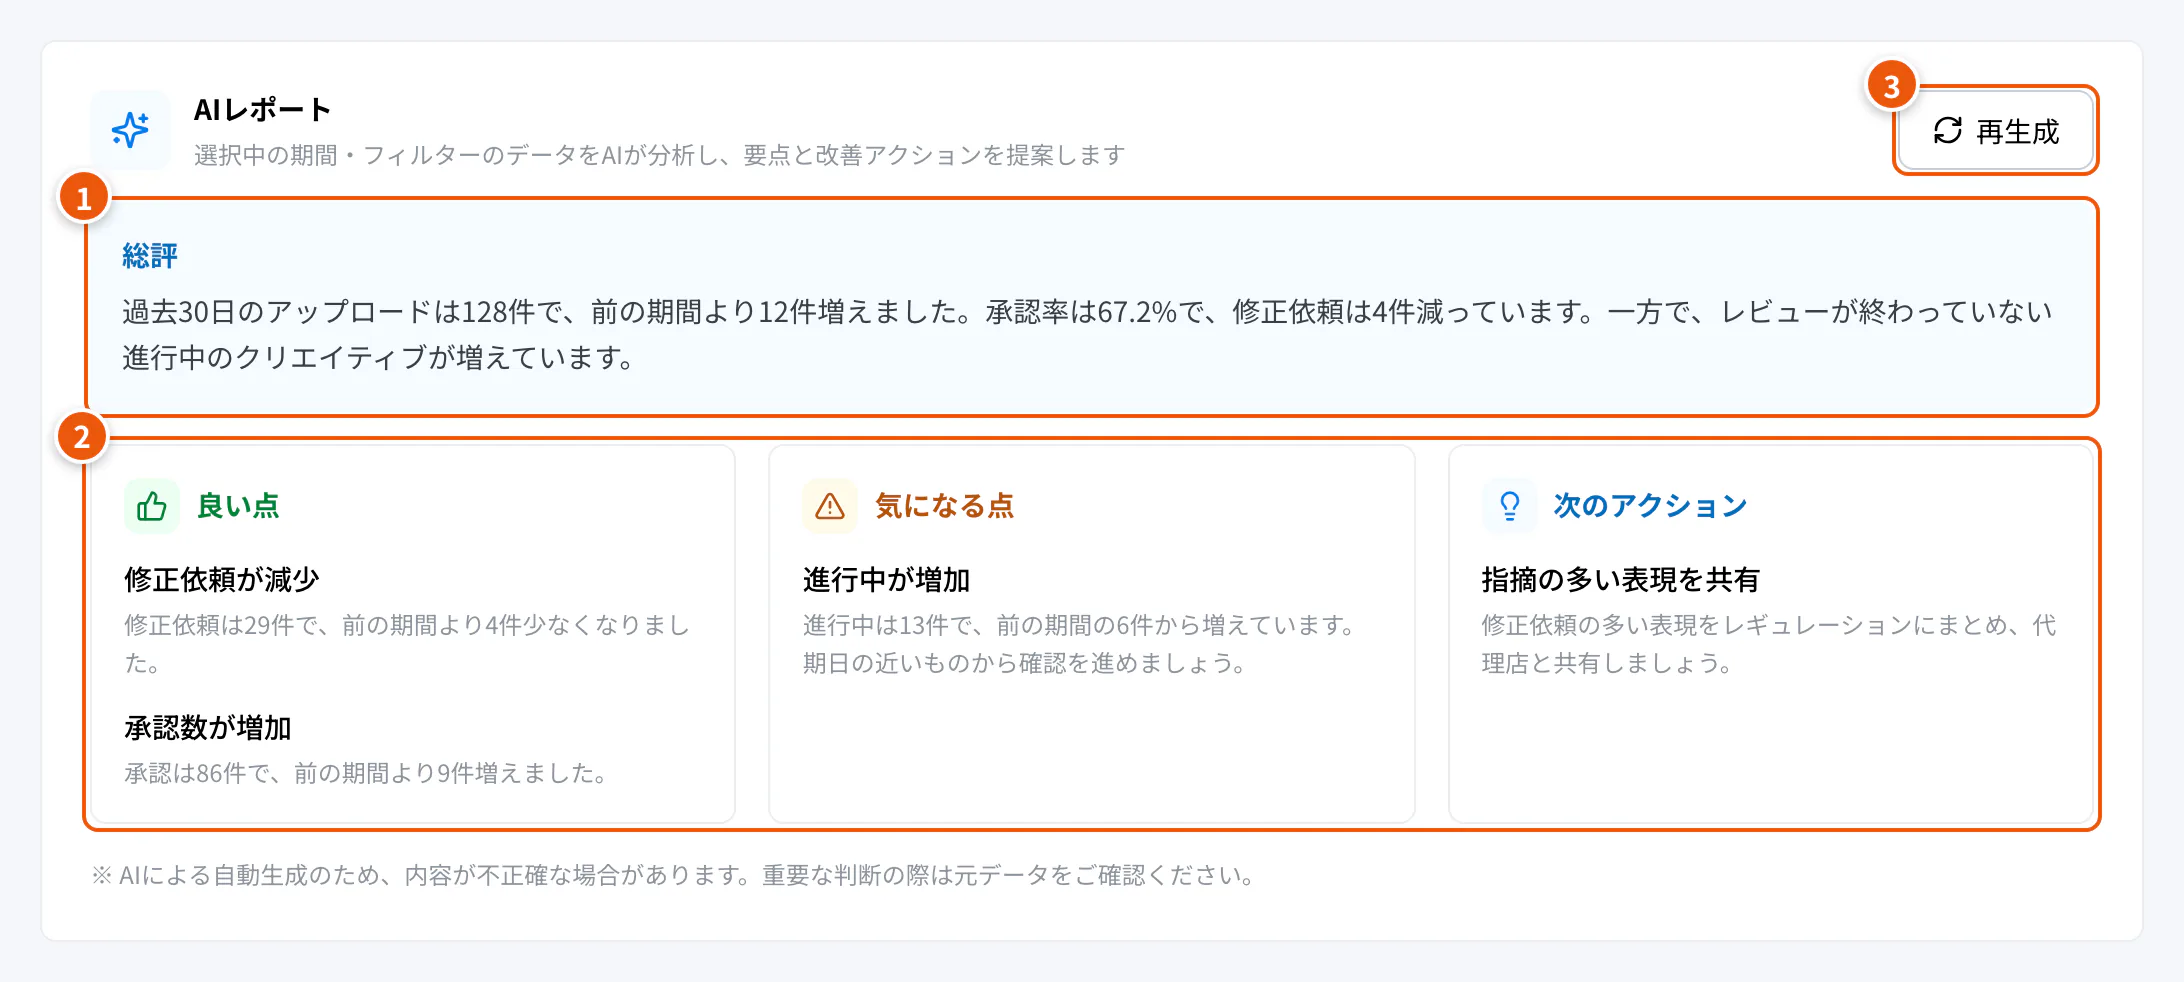Click the summary paragraph starting 過去30日のアップロード
Image resolution: width=2184 pixels, height=982 pixels.
coord(1088,334)
